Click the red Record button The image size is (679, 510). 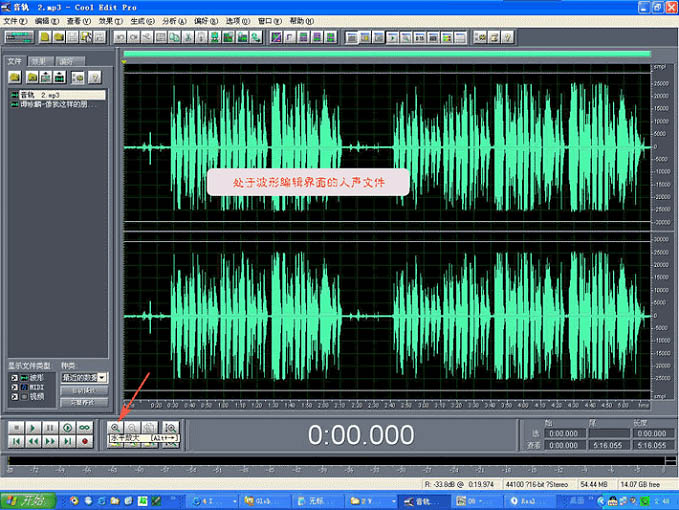(x=85, y=441)
